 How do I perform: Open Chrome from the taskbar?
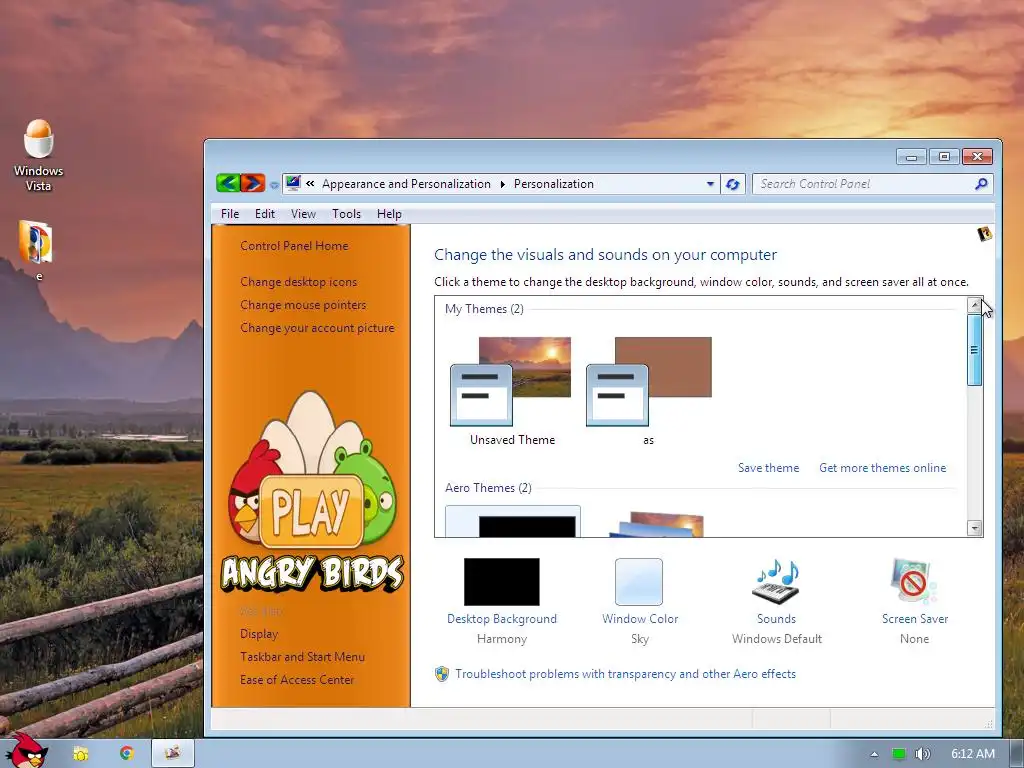(x=127, y=753)
